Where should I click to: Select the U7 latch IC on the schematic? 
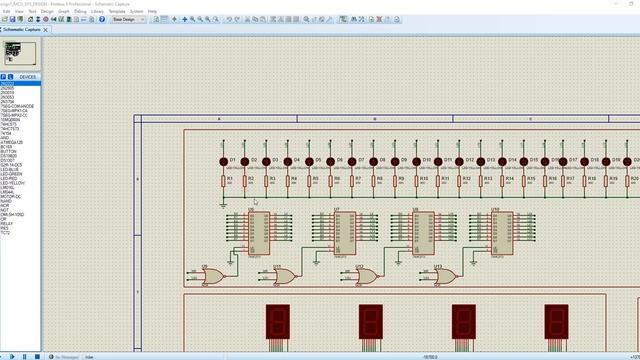coord(344,233)
